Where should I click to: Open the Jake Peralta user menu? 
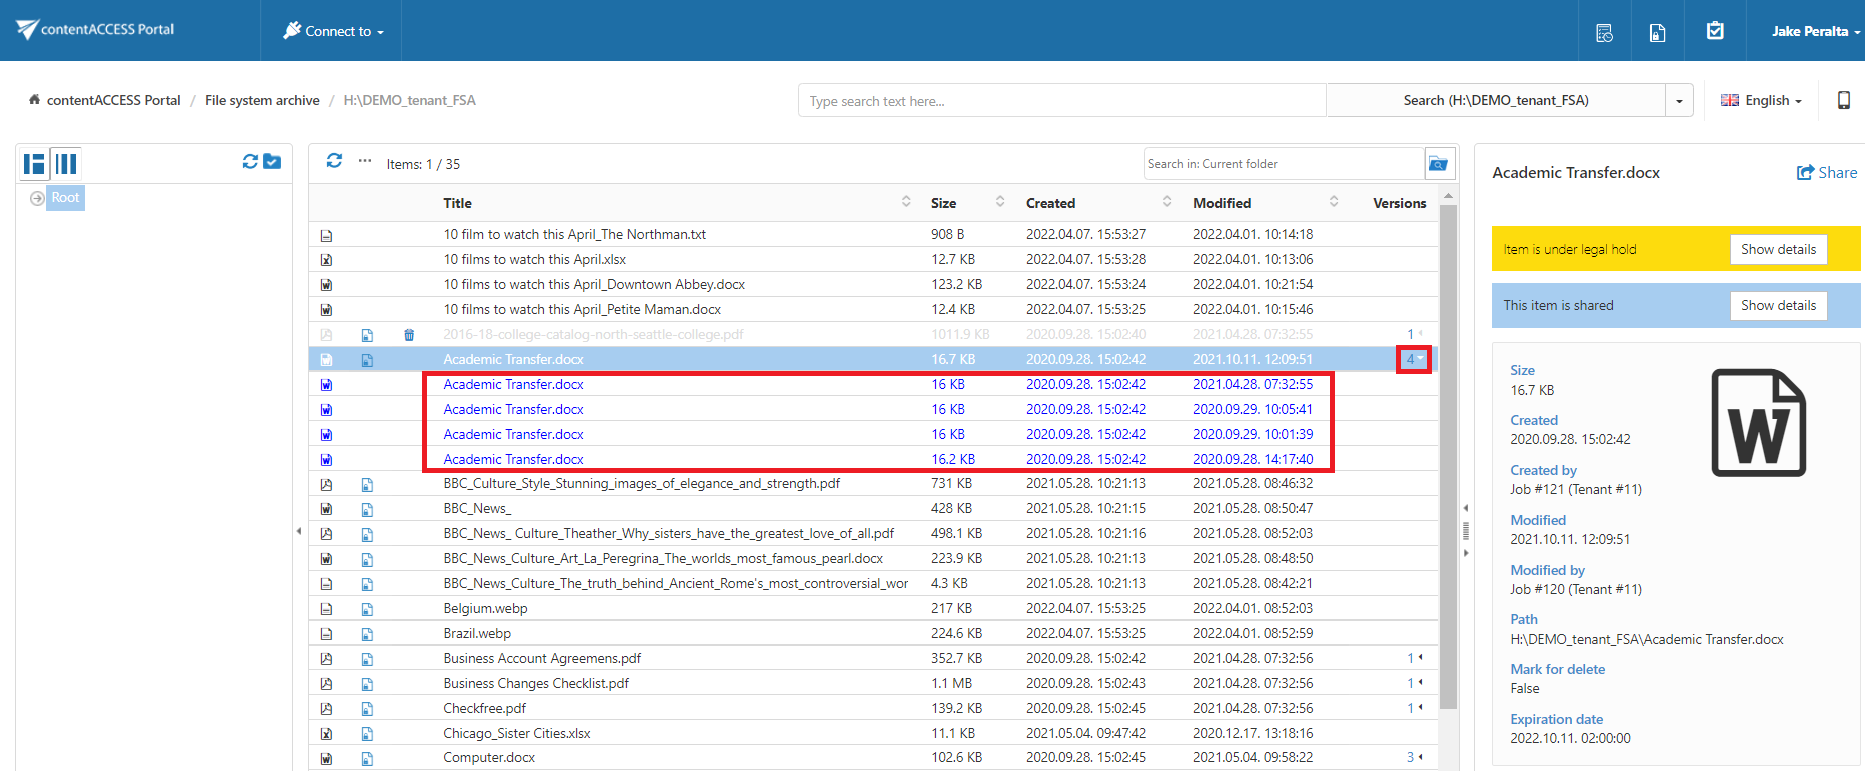pyautogui.click(x=1814, y=31)
